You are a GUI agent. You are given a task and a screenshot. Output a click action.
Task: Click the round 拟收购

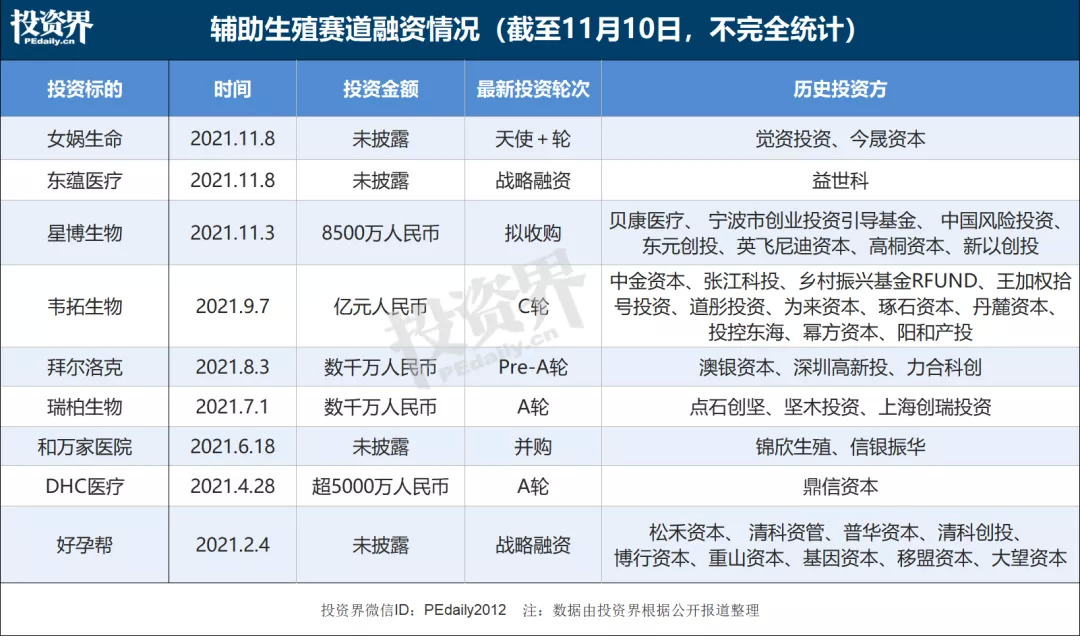[x=533, y=233]
